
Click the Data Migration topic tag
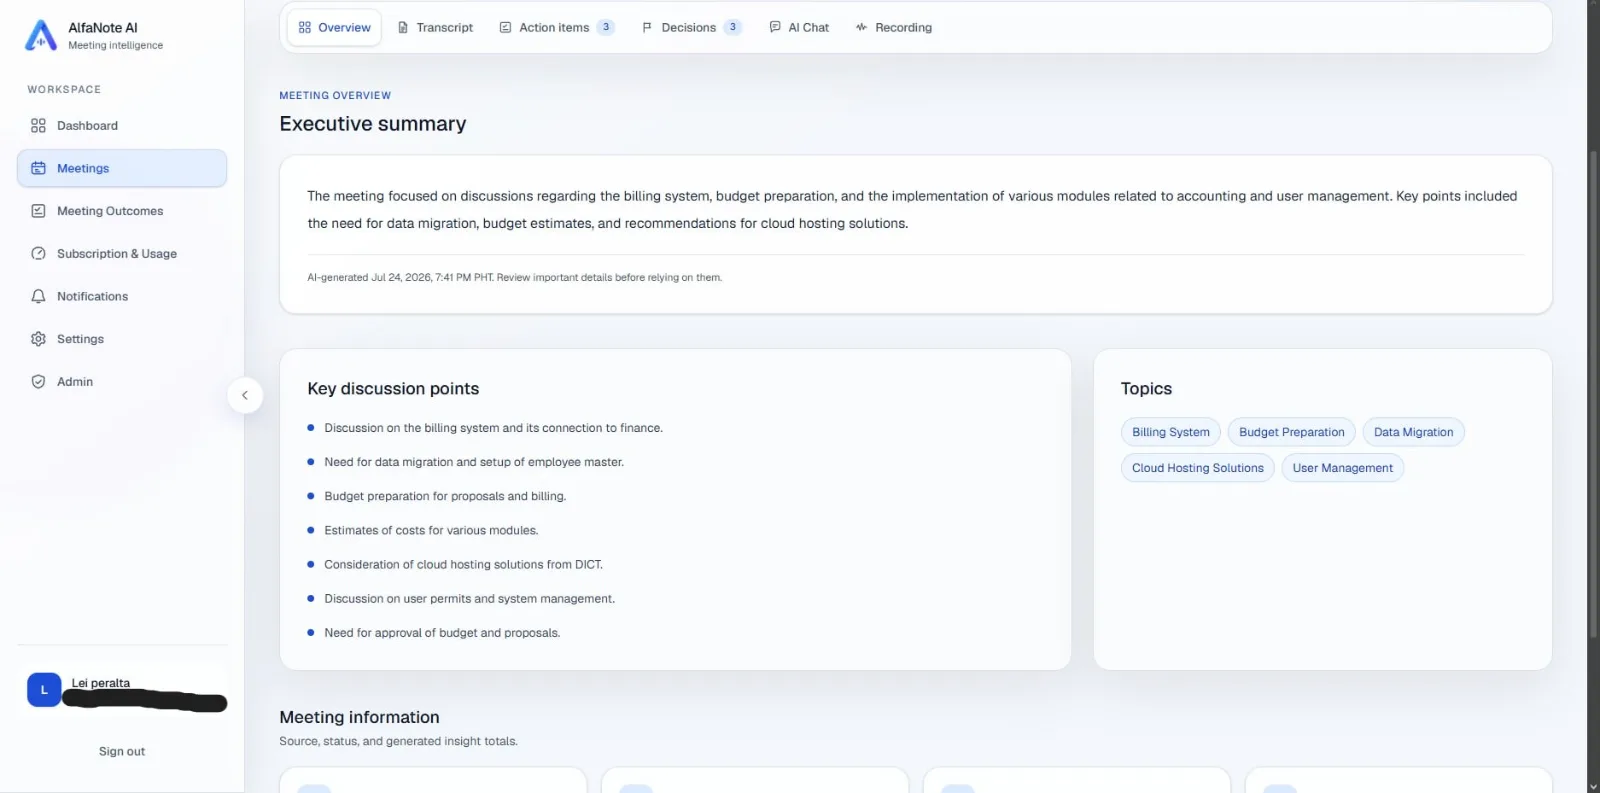click(1413, 432)
